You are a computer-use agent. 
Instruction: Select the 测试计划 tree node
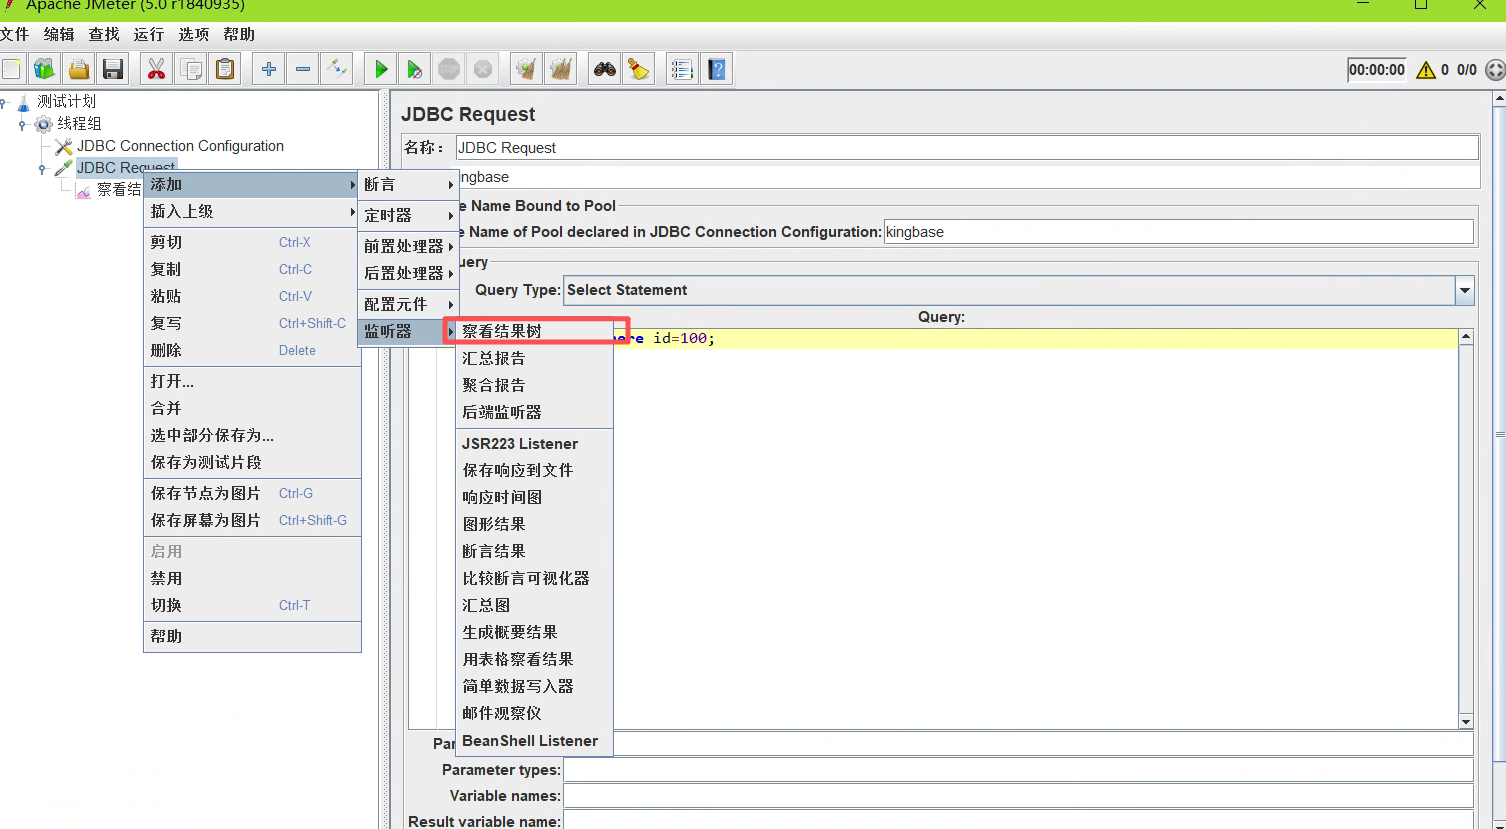coord(66,101)
